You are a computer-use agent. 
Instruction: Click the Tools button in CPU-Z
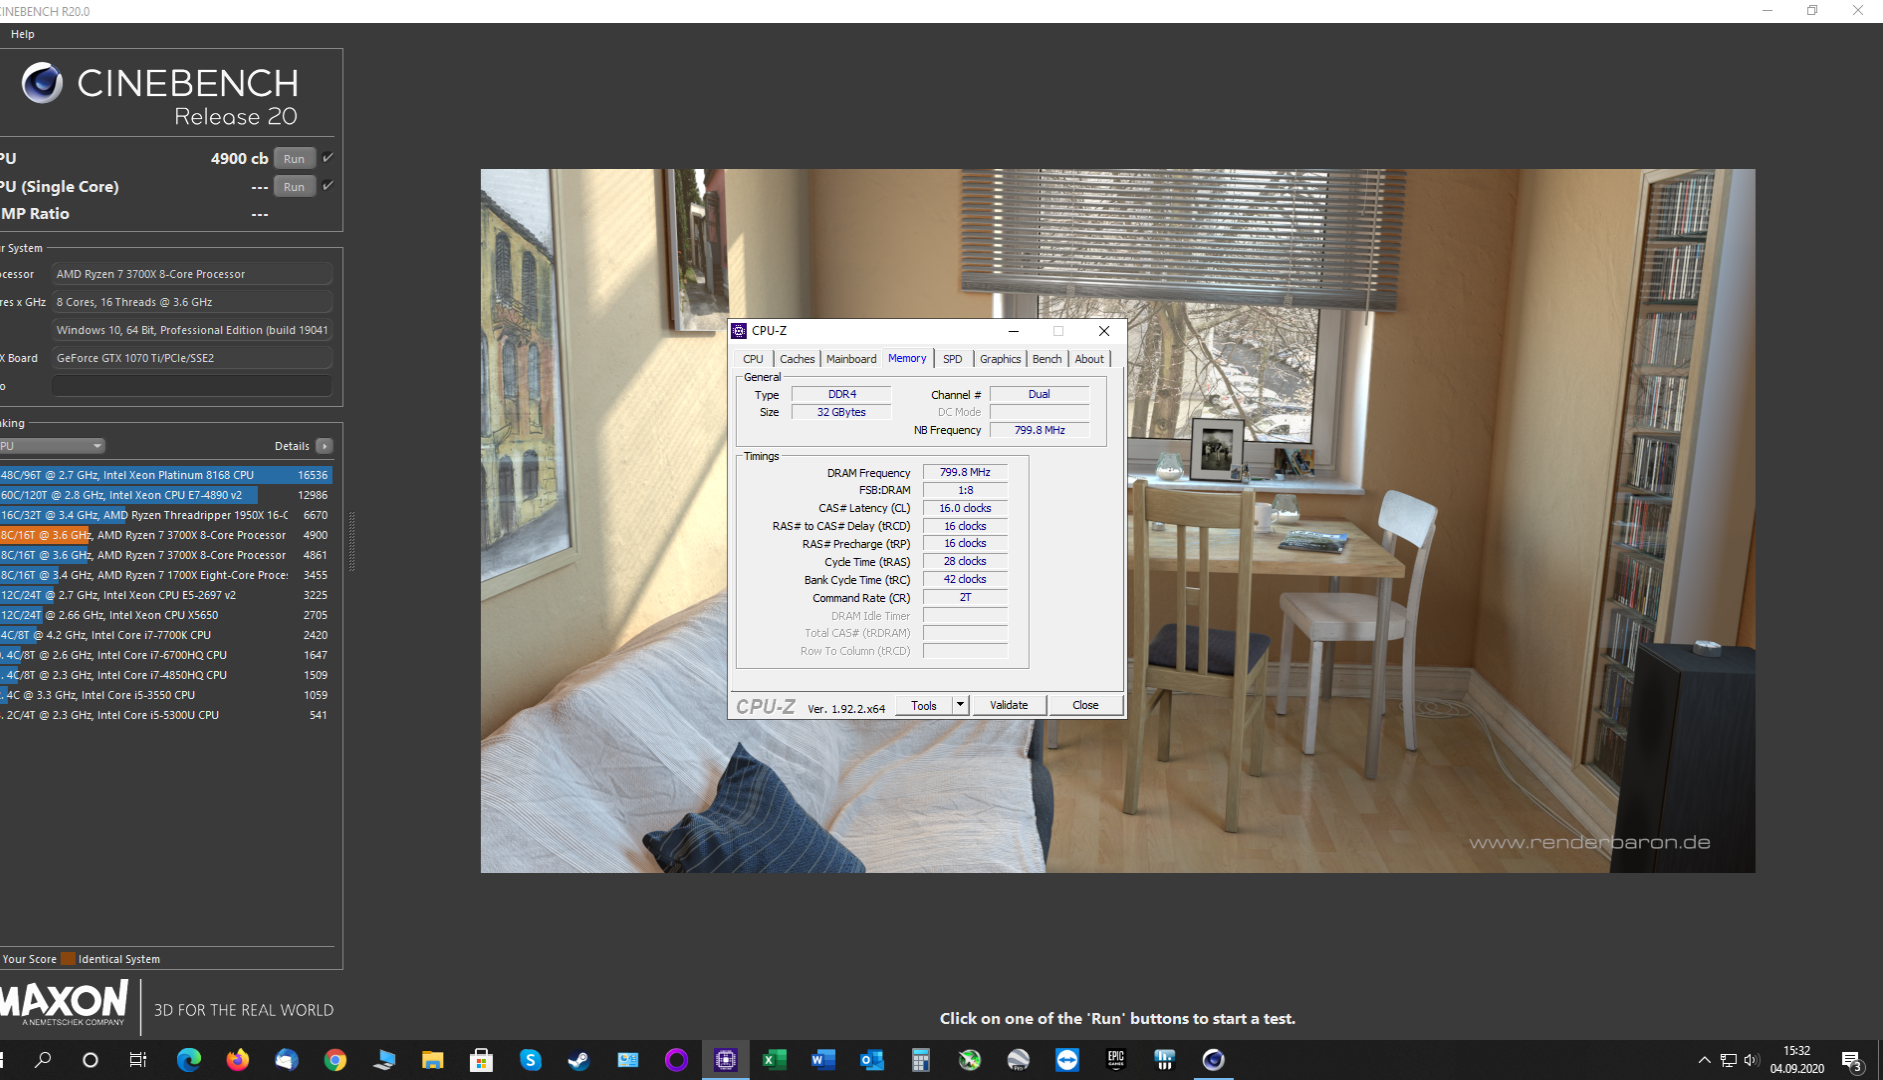tap(924, 705)
